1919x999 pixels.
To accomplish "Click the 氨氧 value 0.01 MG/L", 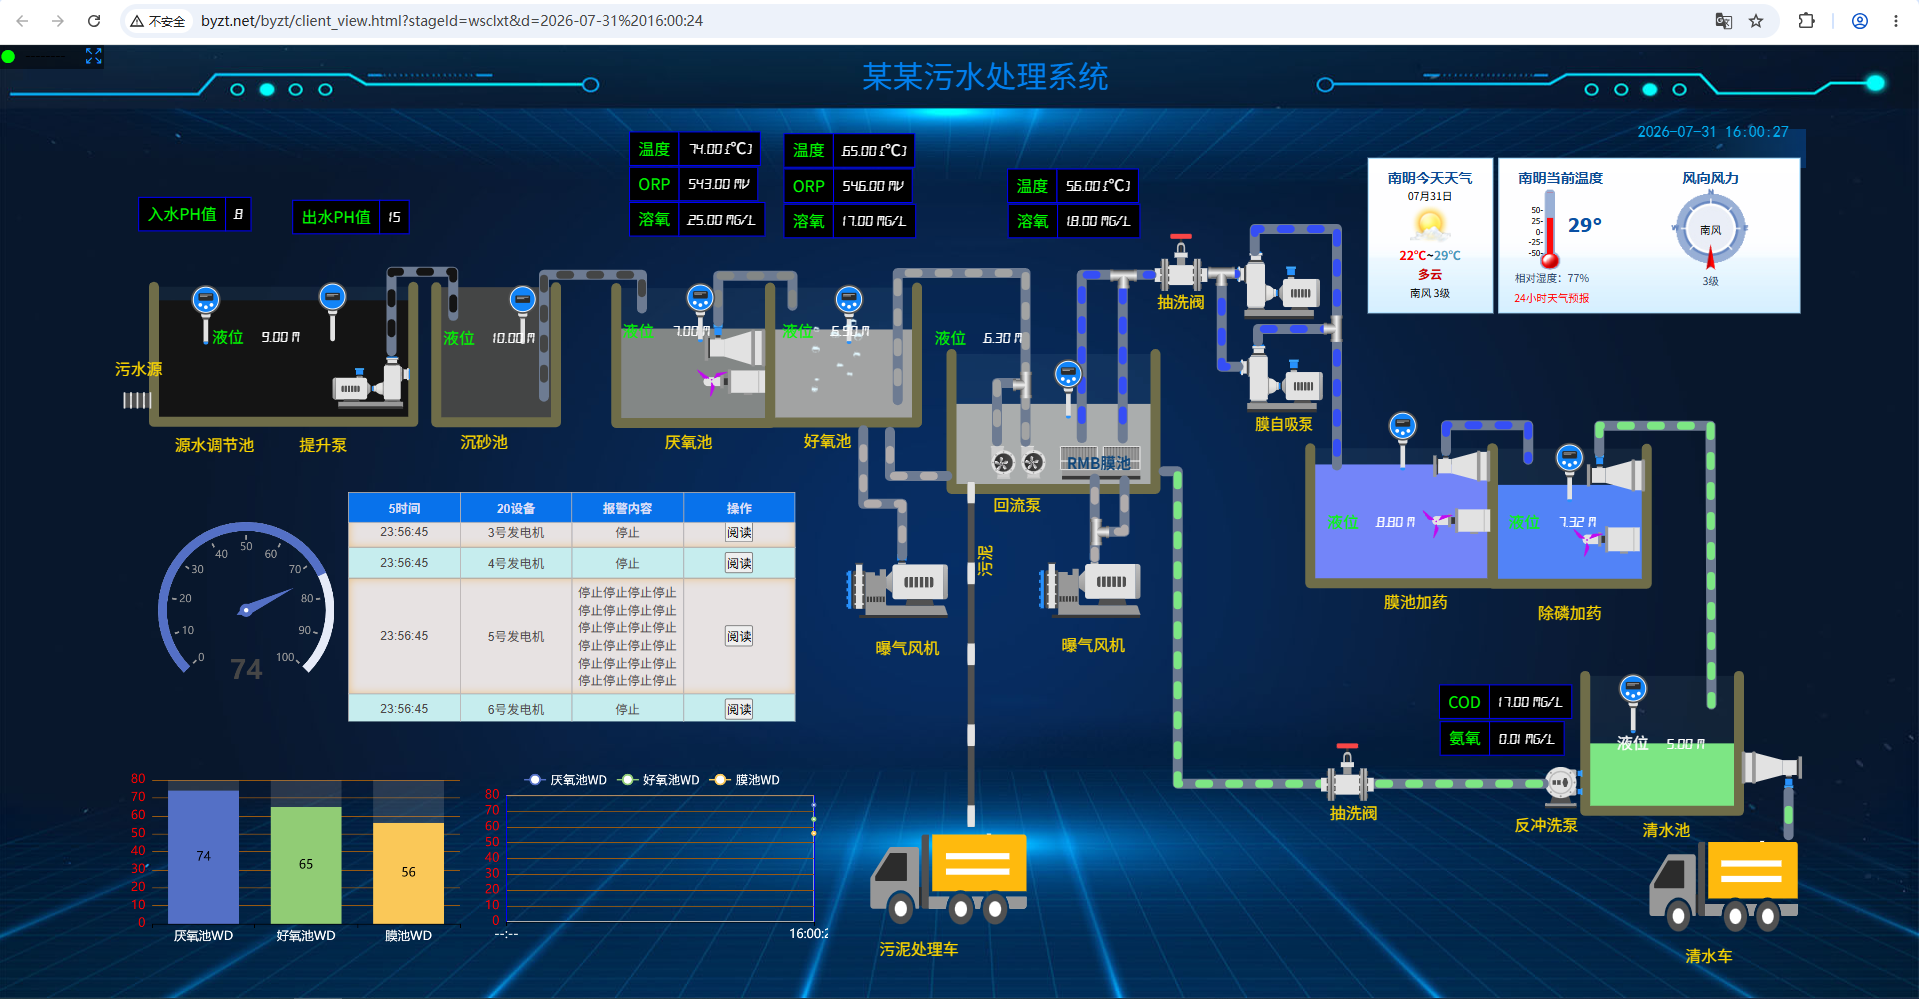I will 1526,739.
